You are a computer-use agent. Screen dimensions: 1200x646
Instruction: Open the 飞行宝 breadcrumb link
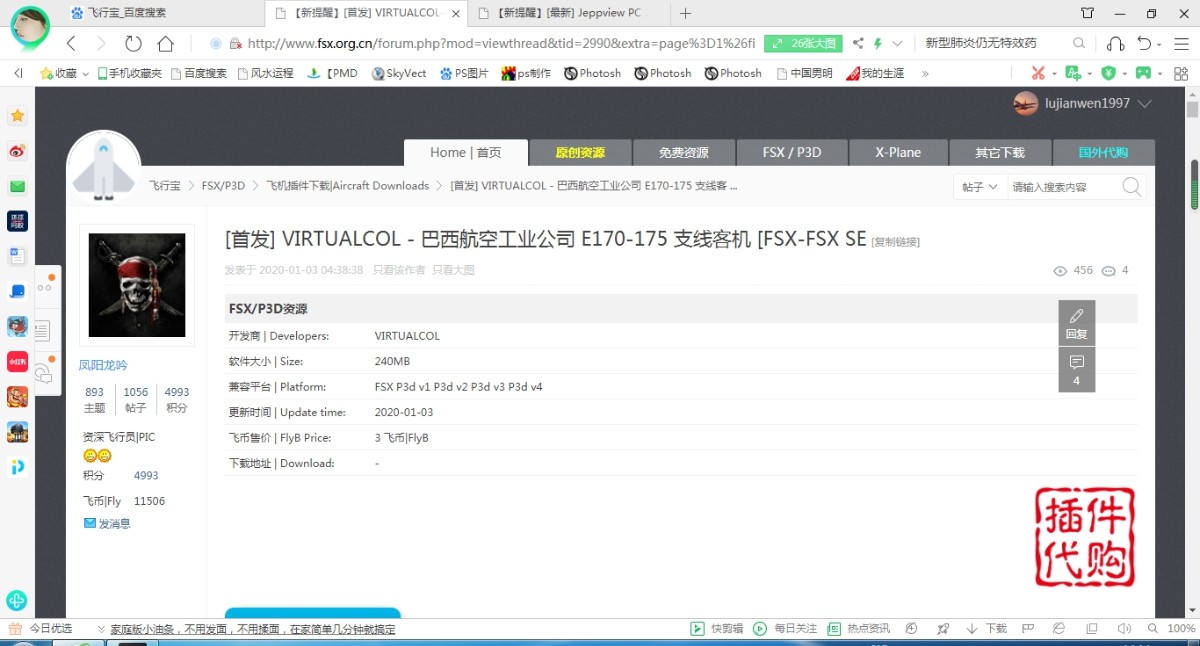[x=165, y=186]
